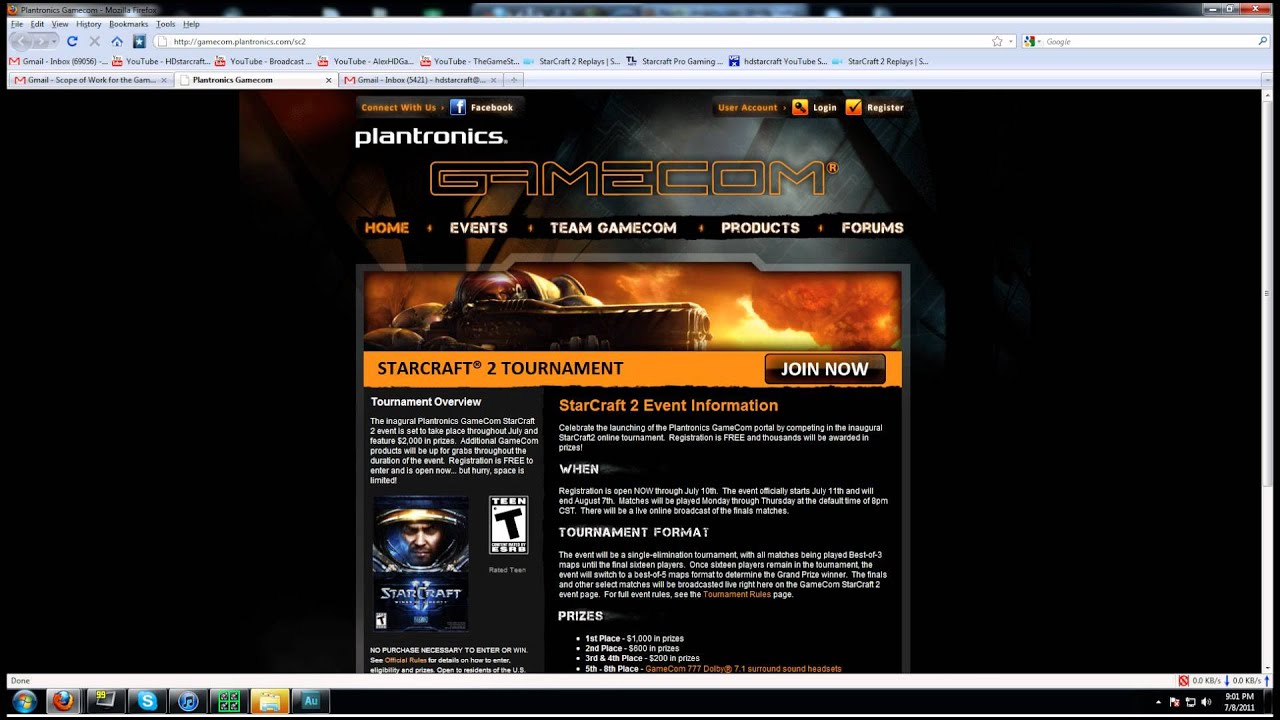Open the Tournament Rules link
This screenshot has height=720, width=1280.
pos(737,594)
